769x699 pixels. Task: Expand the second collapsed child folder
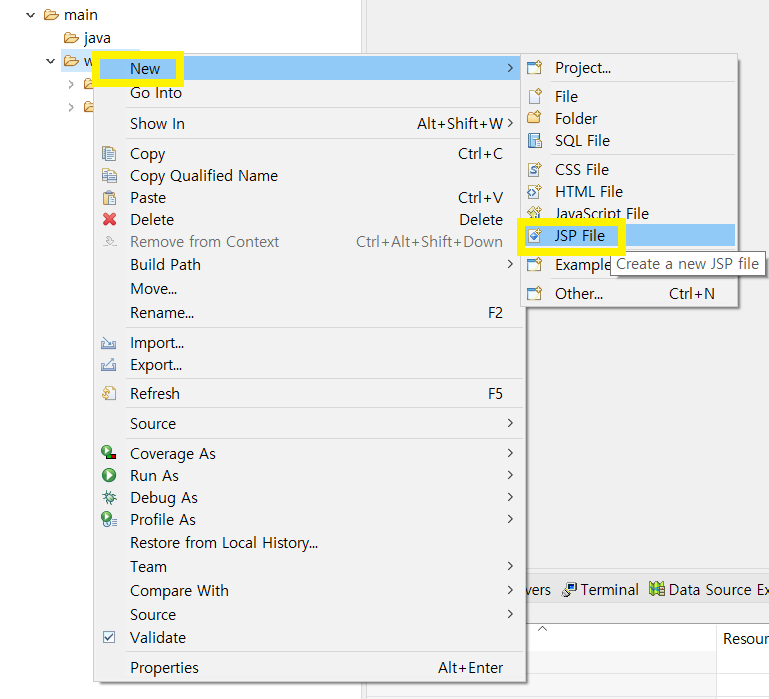pos(71,107)
